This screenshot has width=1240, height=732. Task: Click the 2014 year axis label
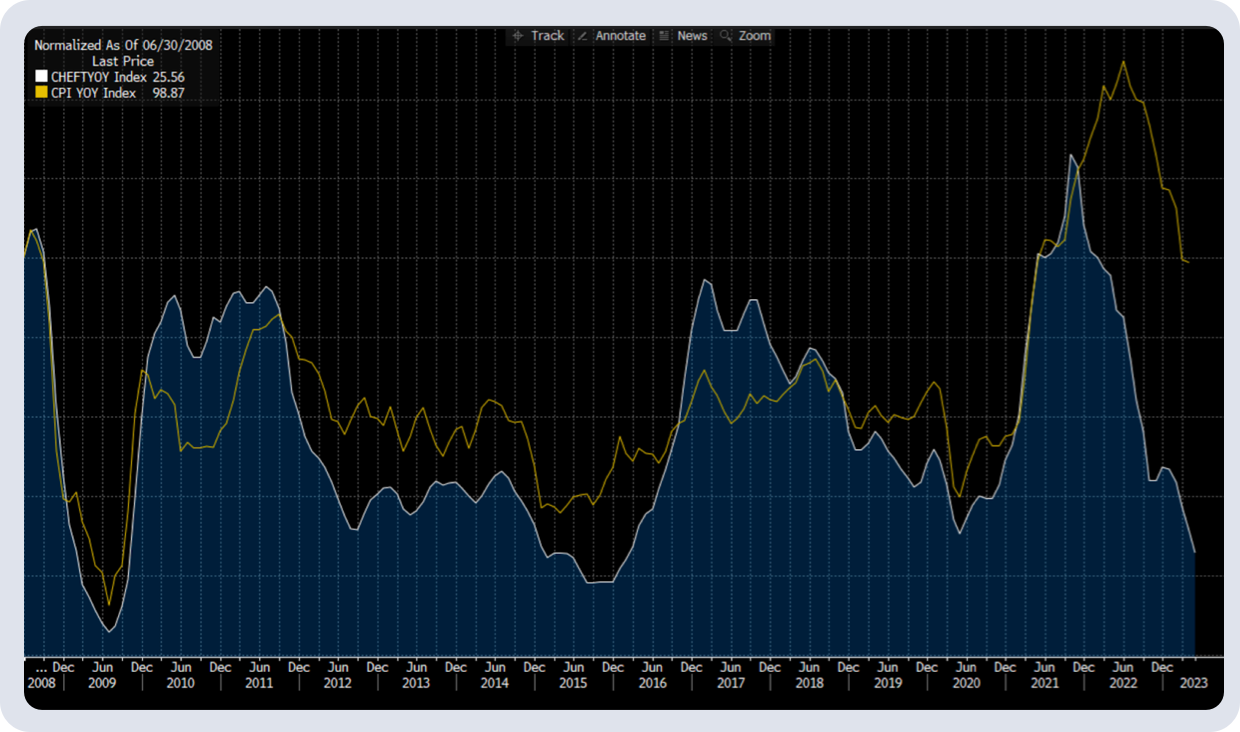(494, 683)
